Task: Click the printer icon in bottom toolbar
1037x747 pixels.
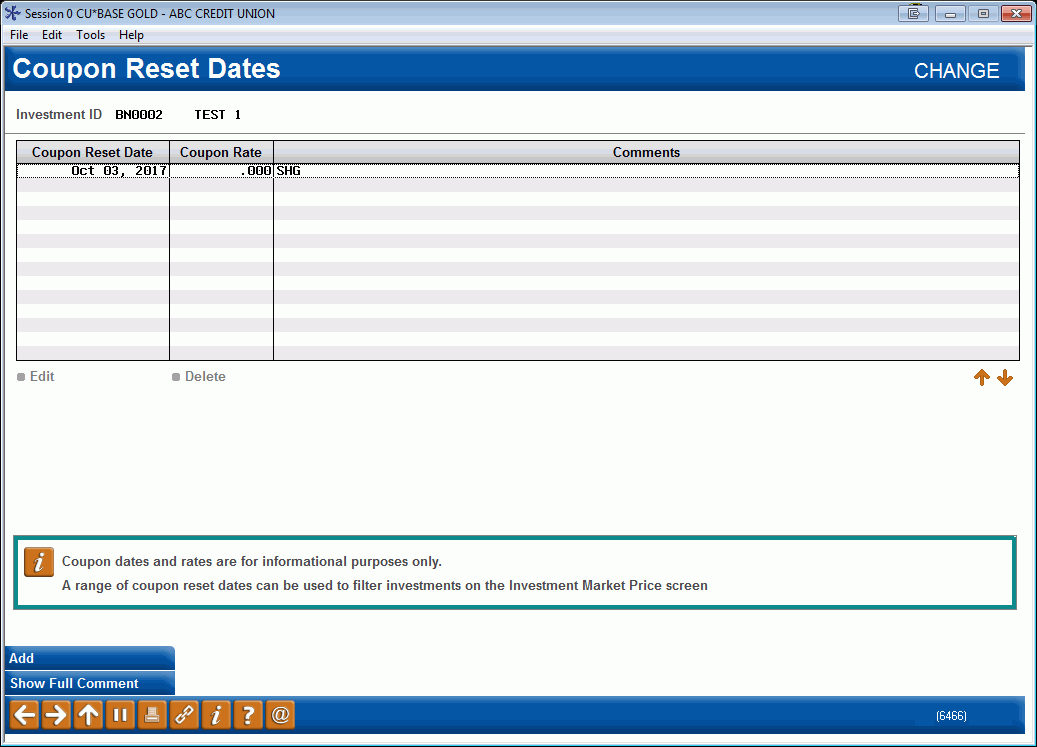Action: pos(151,715)
